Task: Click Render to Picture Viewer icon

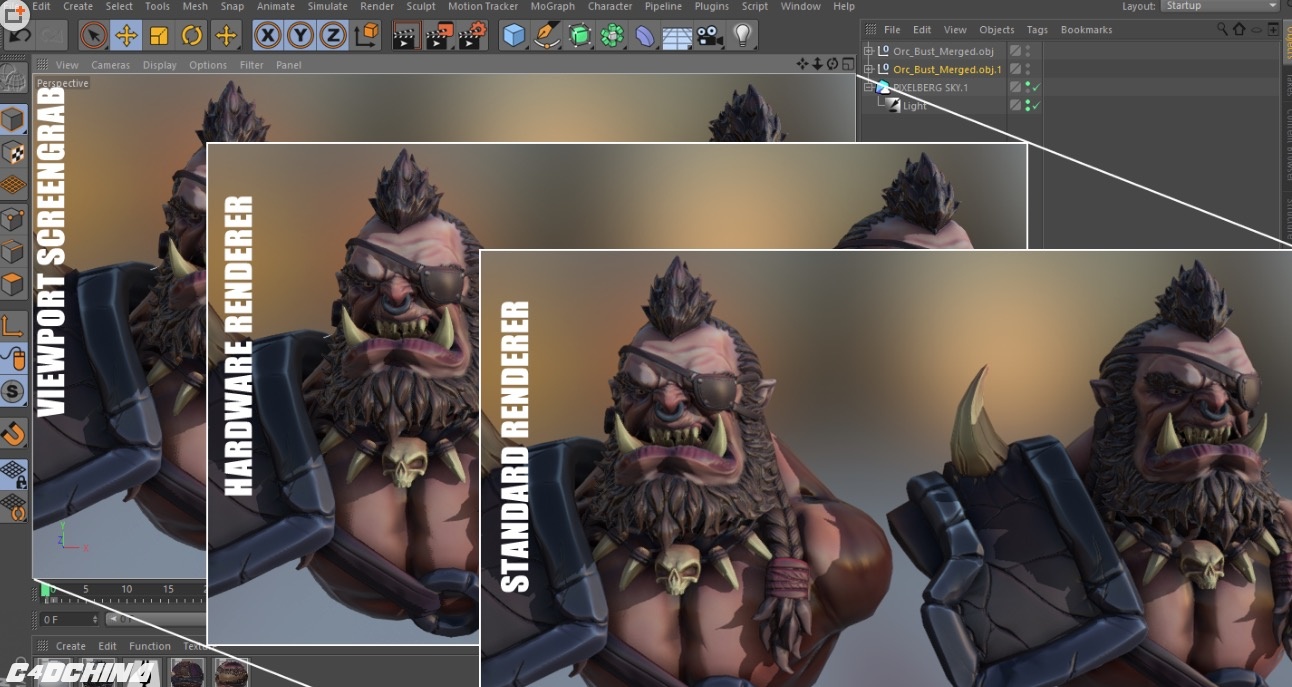Action: (x=439, y=36)
